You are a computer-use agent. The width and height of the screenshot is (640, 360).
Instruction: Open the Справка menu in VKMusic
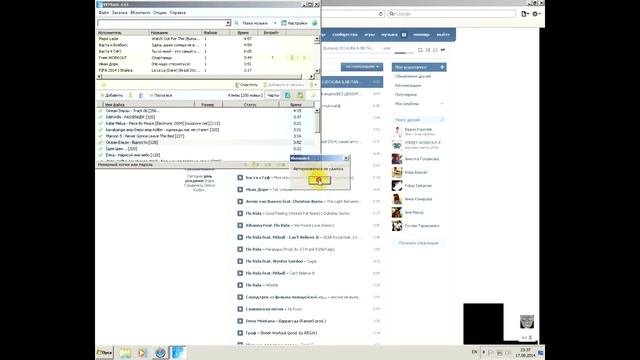(177, 13)
